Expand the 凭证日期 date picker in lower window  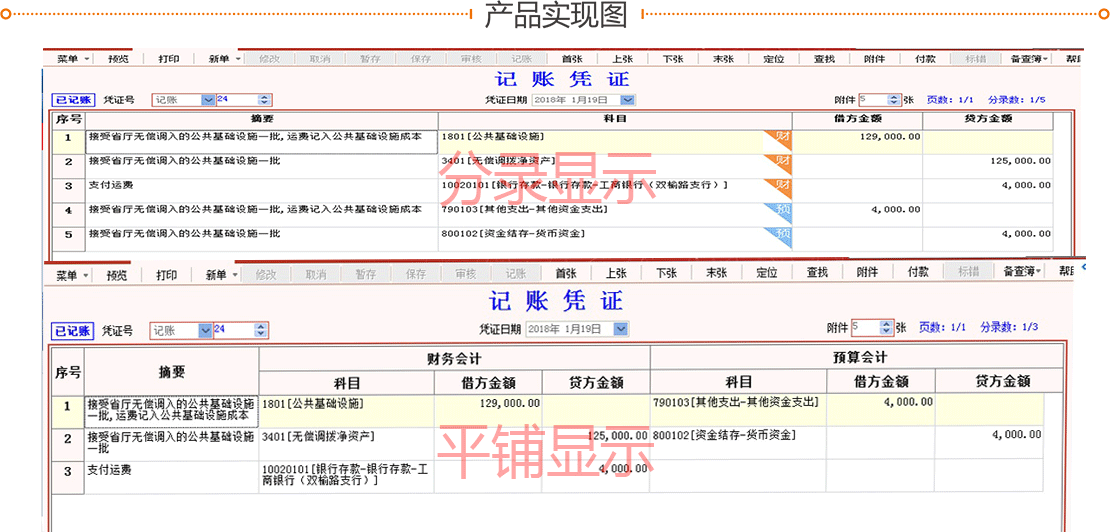click(621, 329)
